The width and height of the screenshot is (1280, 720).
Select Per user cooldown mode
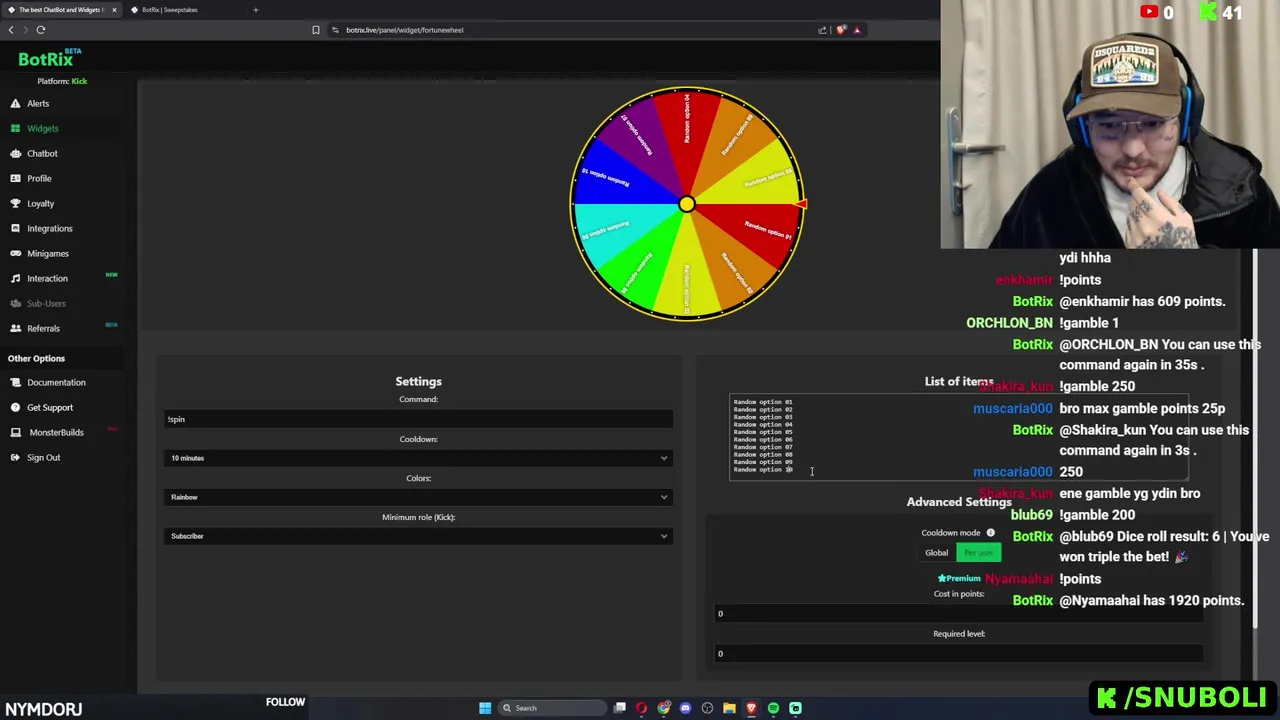tap(979, 553)
